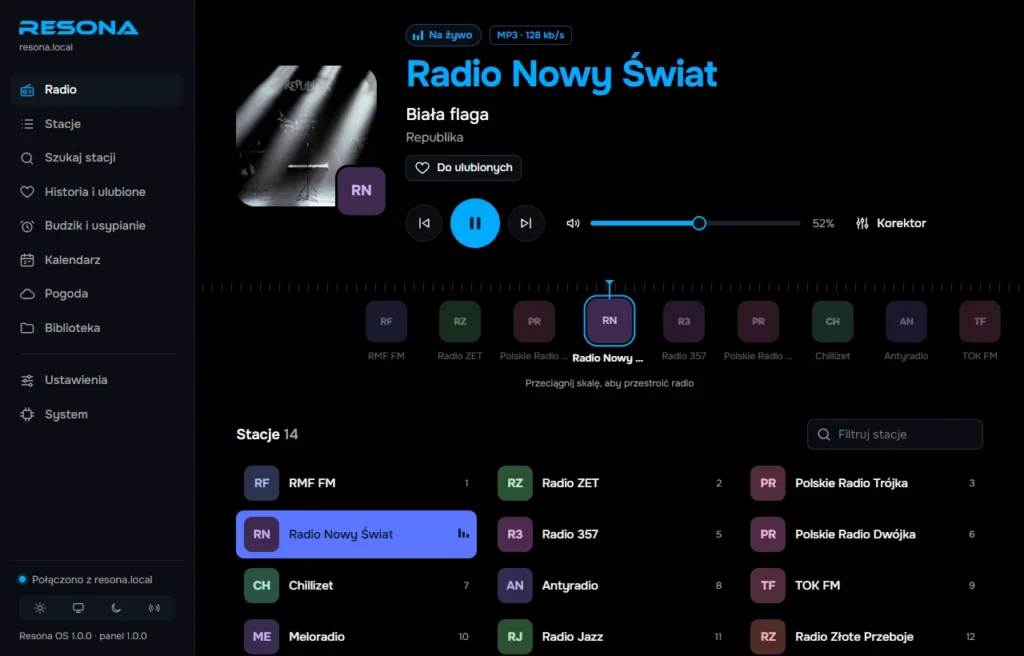Image resolution: width=1024 pixels, height=656 pixels.
Task: Open Biblioteka in the sidebar
Action: click(97, 327)
